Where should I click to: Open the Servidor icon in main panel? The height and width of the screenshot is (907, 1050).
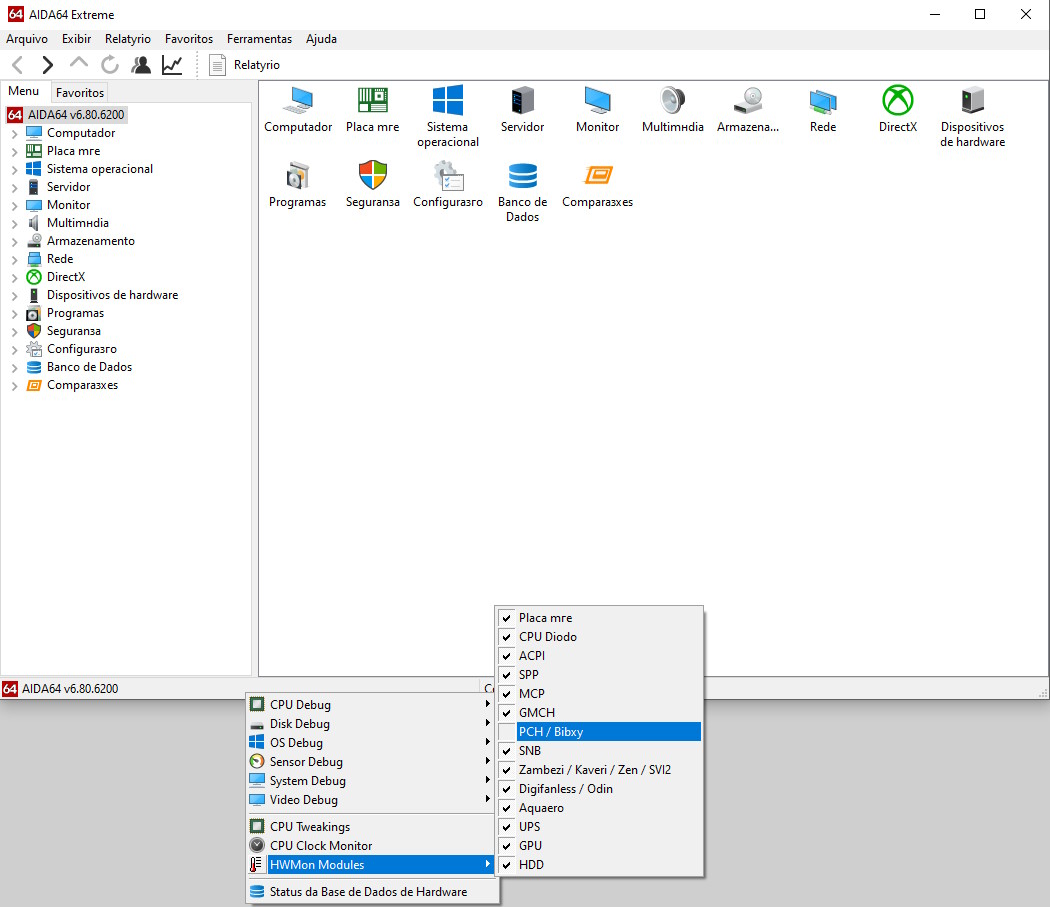(x=522, y=100)
